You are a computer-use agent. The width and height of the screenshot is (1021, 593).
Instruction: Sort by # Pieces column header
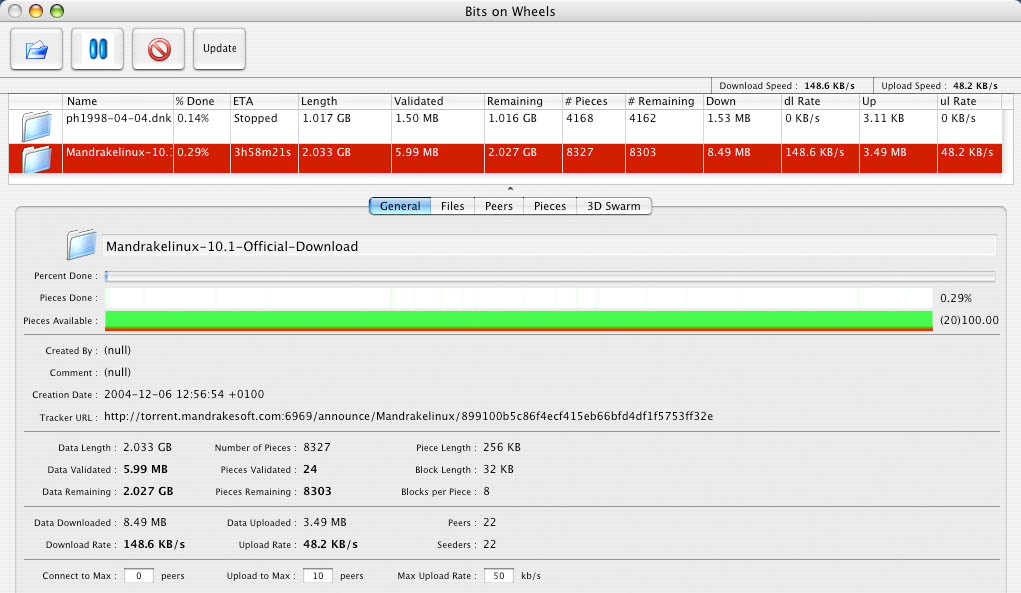[593, 102]
